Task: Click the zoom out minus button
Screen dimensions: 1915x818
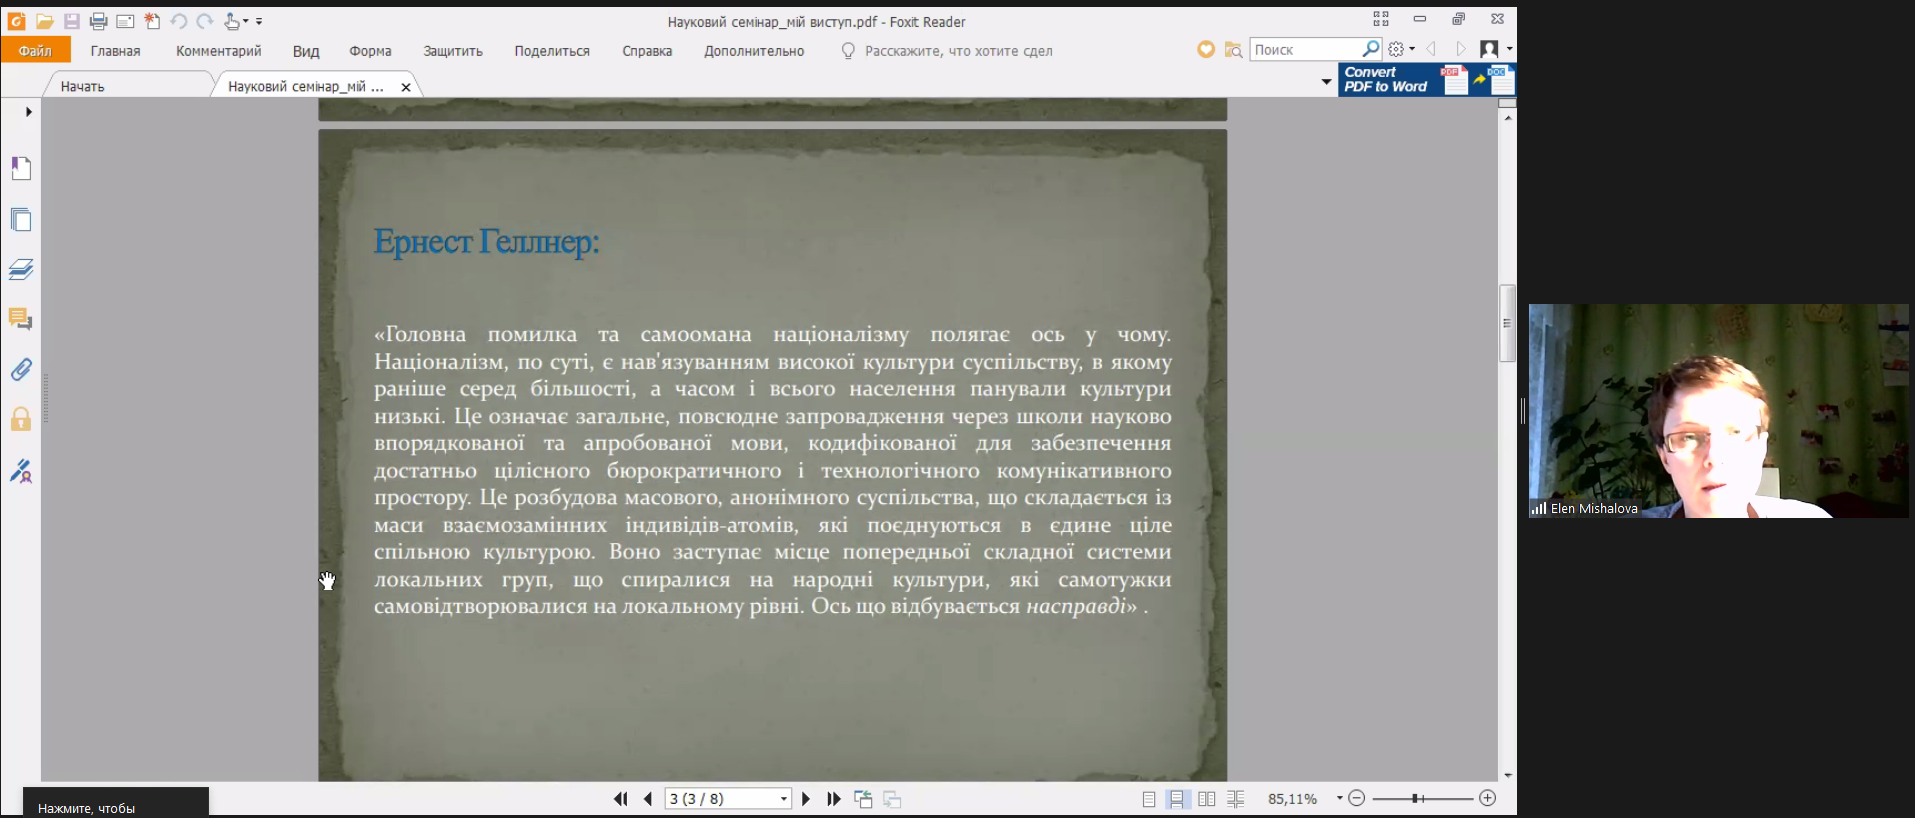Action: tap(1356, 798)
